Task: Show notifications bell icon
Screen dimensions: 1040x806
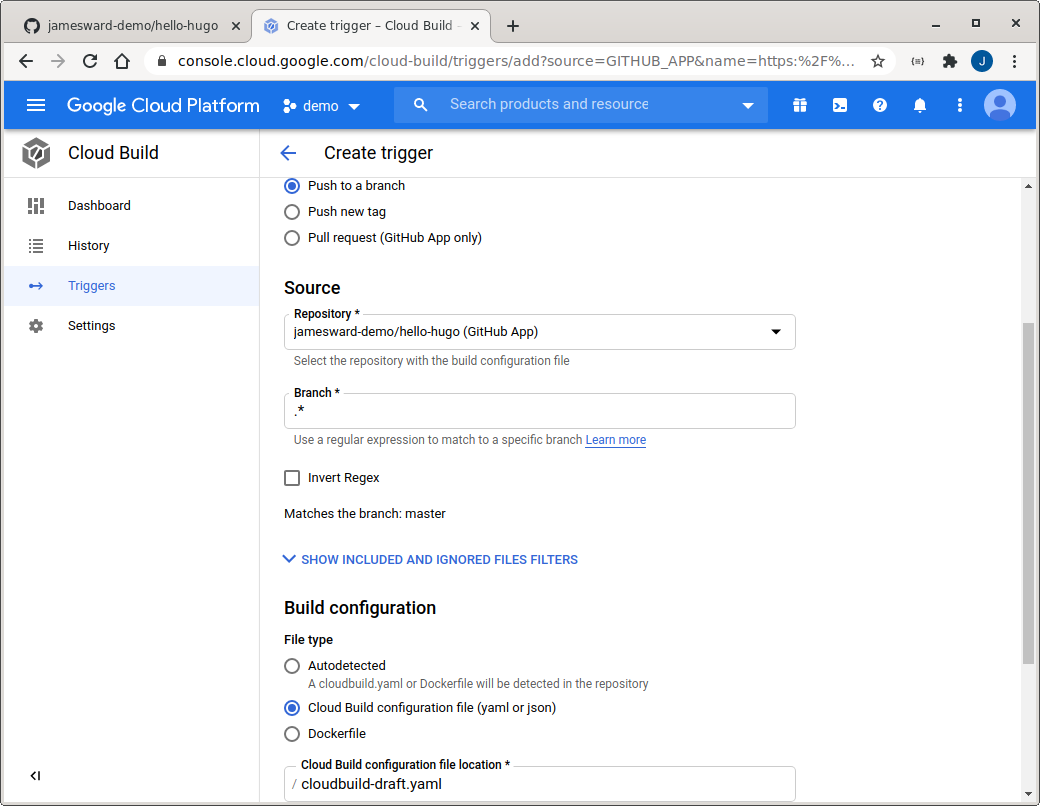Action: coord(920,105)
